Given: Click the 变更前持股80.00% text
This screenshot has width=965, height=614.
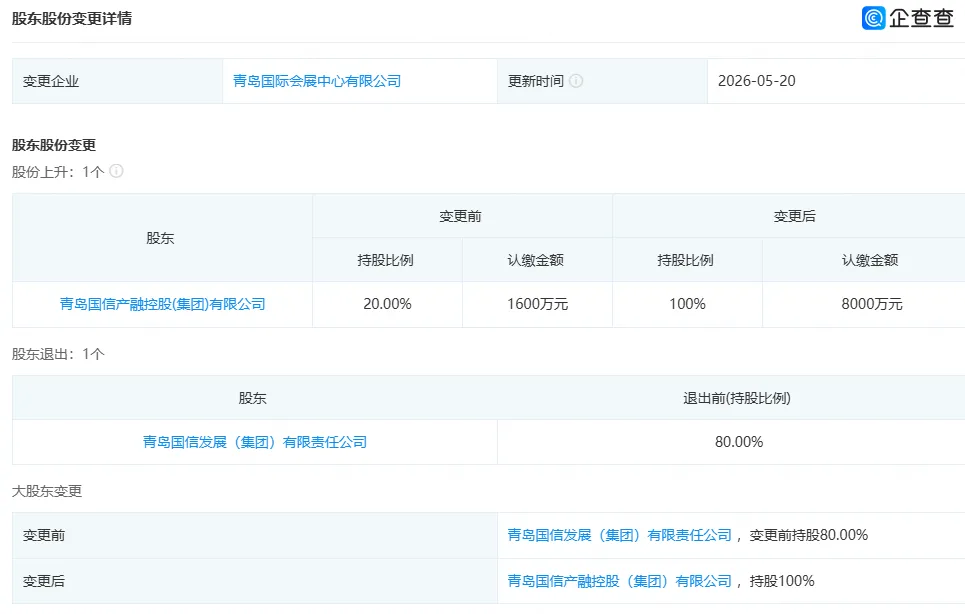Looking at the screenshot, I should [x=809, y=535].
